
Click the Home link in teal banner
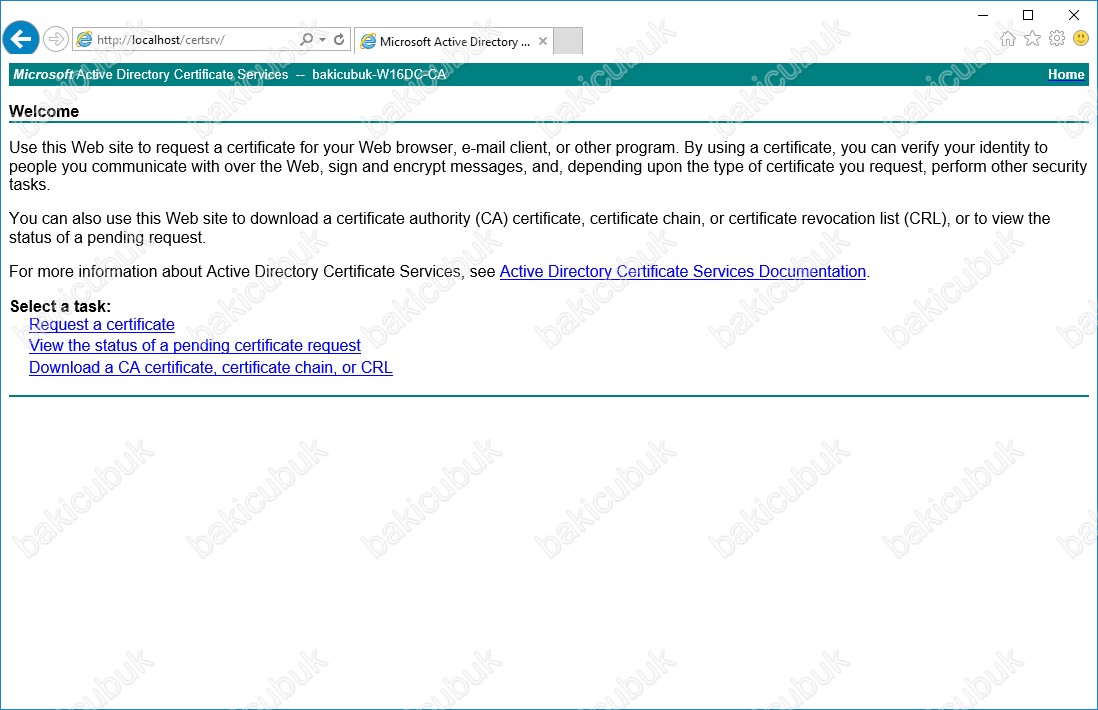[x=1066, y=74]
